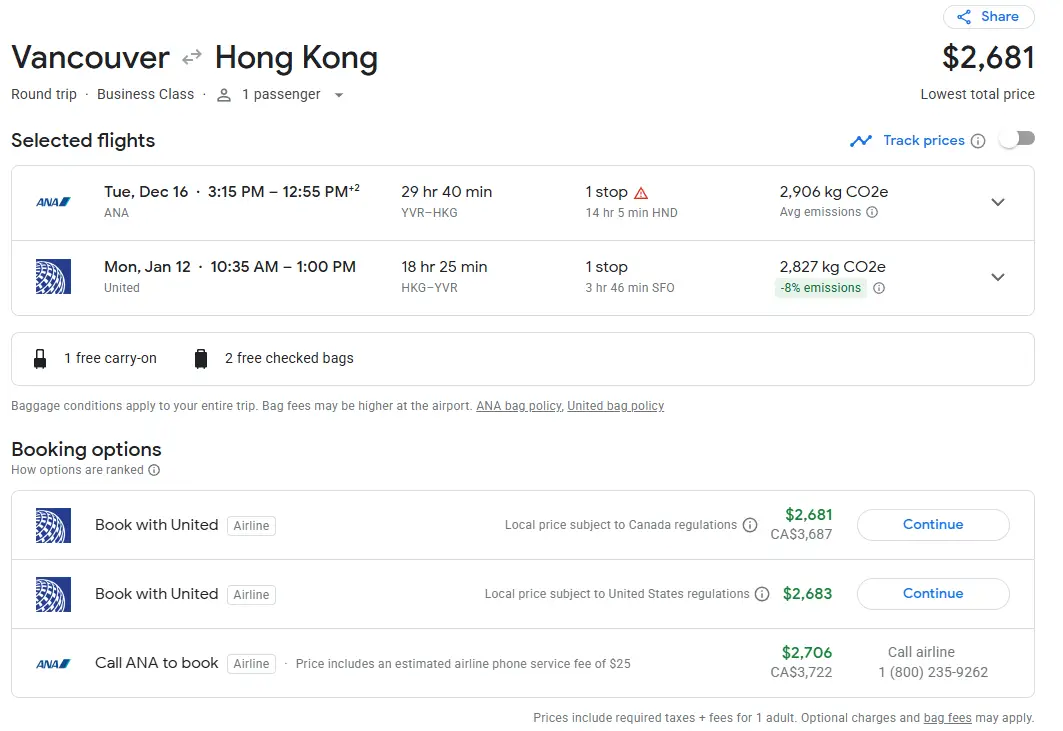Open the United States regulations info icon
Image resolution: width=1063 pixels, height=731 pixels.
click(x=762, y=595)
